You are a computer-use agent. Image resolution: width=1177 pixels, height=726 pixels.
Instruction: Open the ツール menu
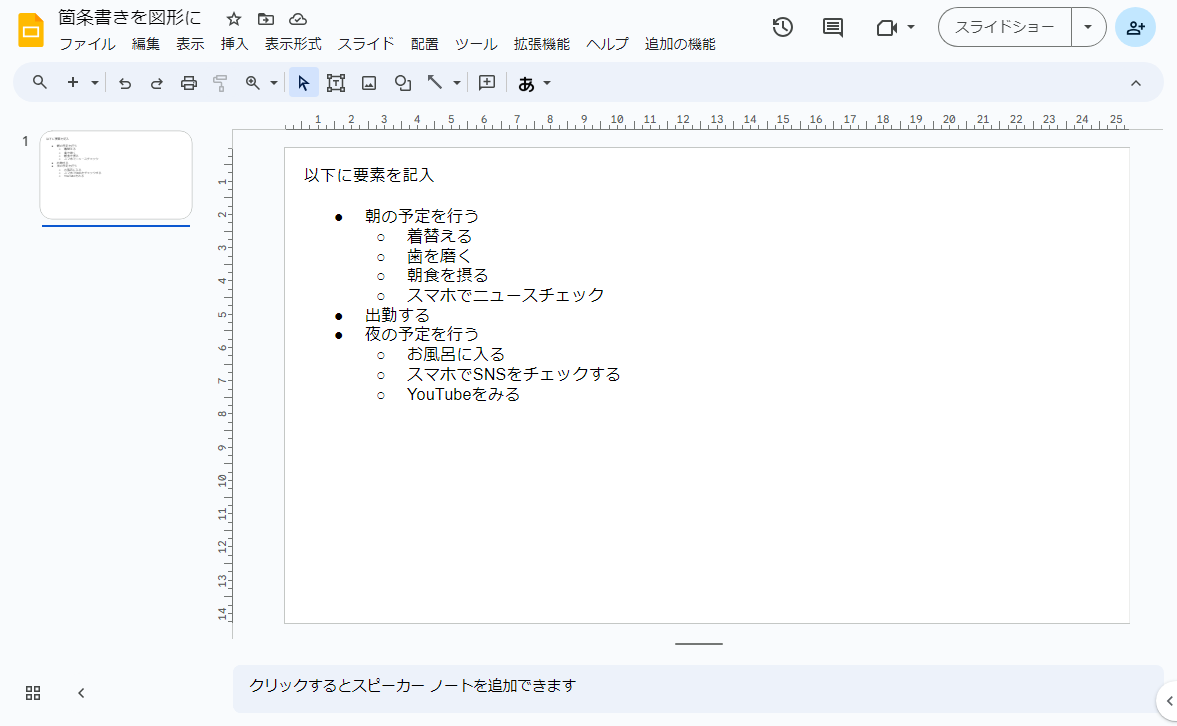click(476, 44)
